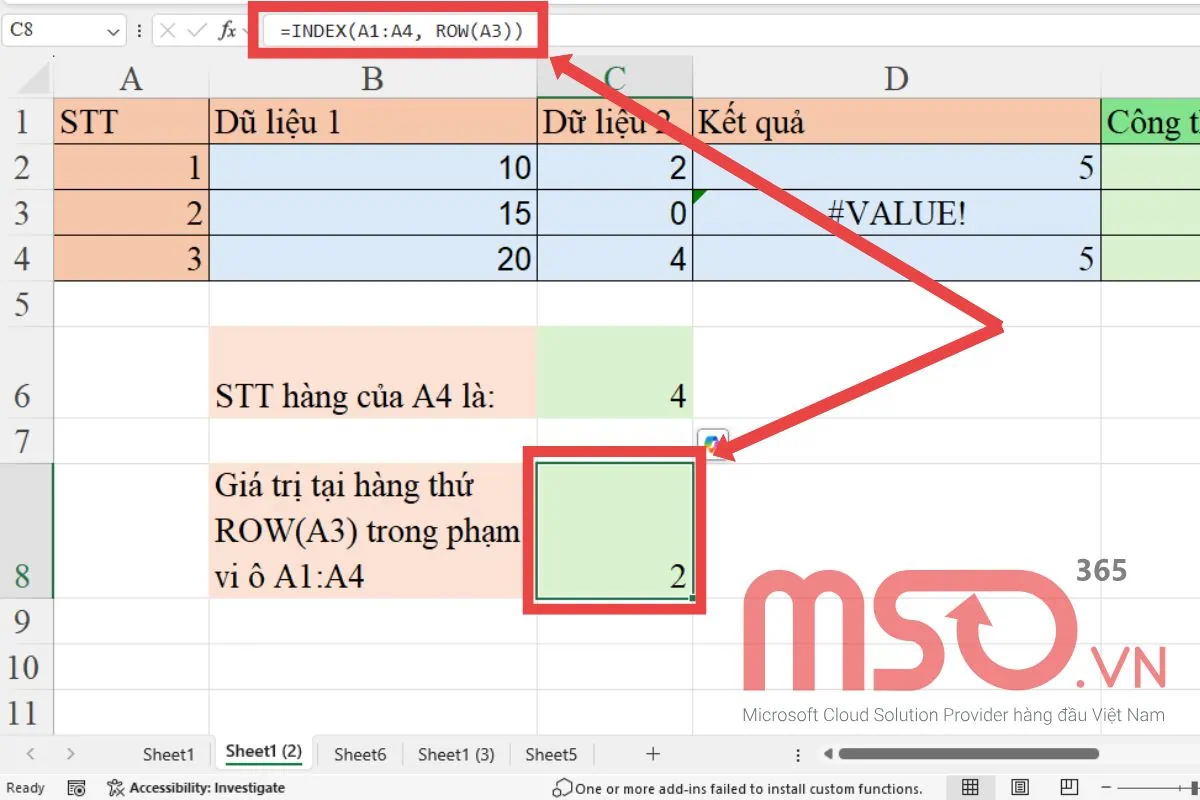Switch to Page Layout view in status bar

1020,787
